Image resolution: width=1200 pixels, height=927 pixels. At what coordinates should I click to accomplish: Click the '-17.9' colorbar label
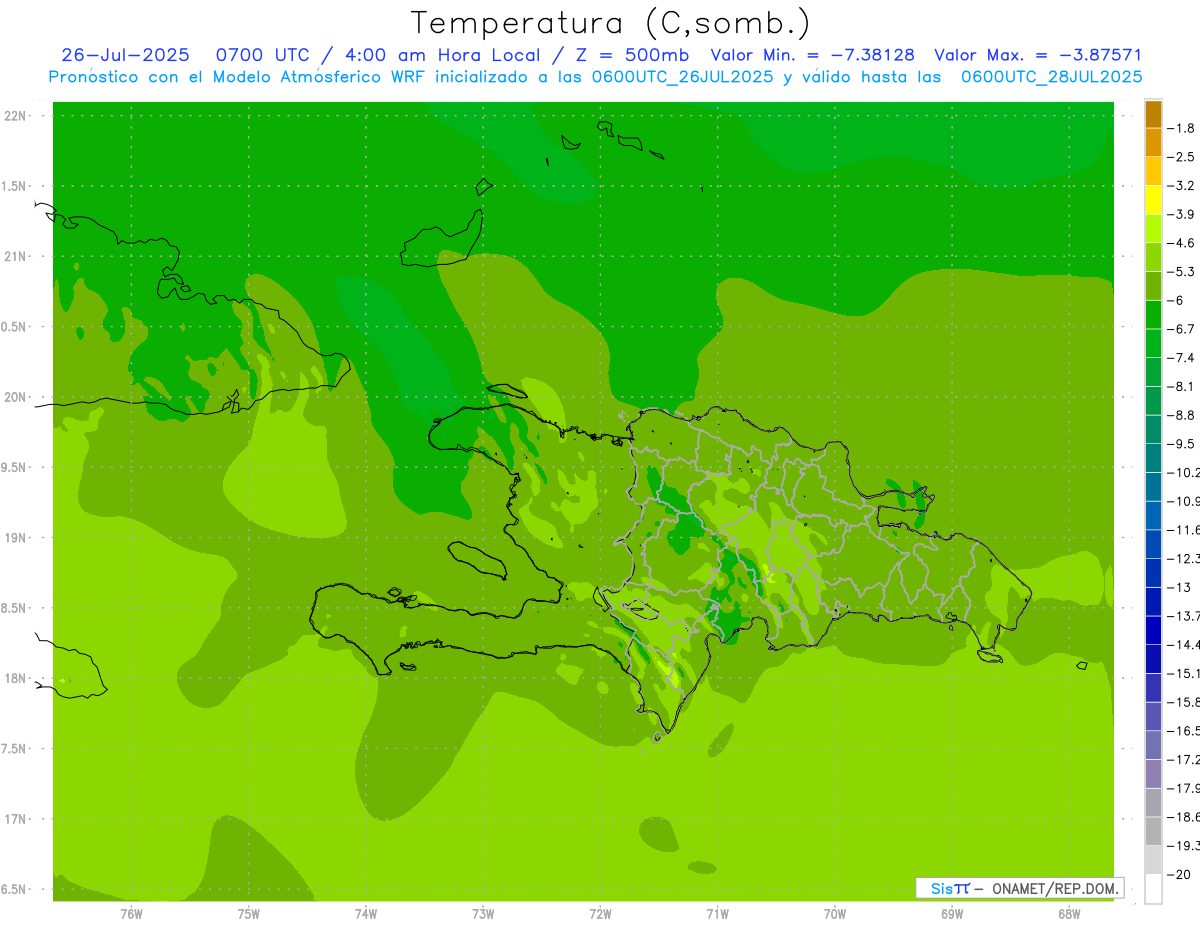pos(1184,788)
